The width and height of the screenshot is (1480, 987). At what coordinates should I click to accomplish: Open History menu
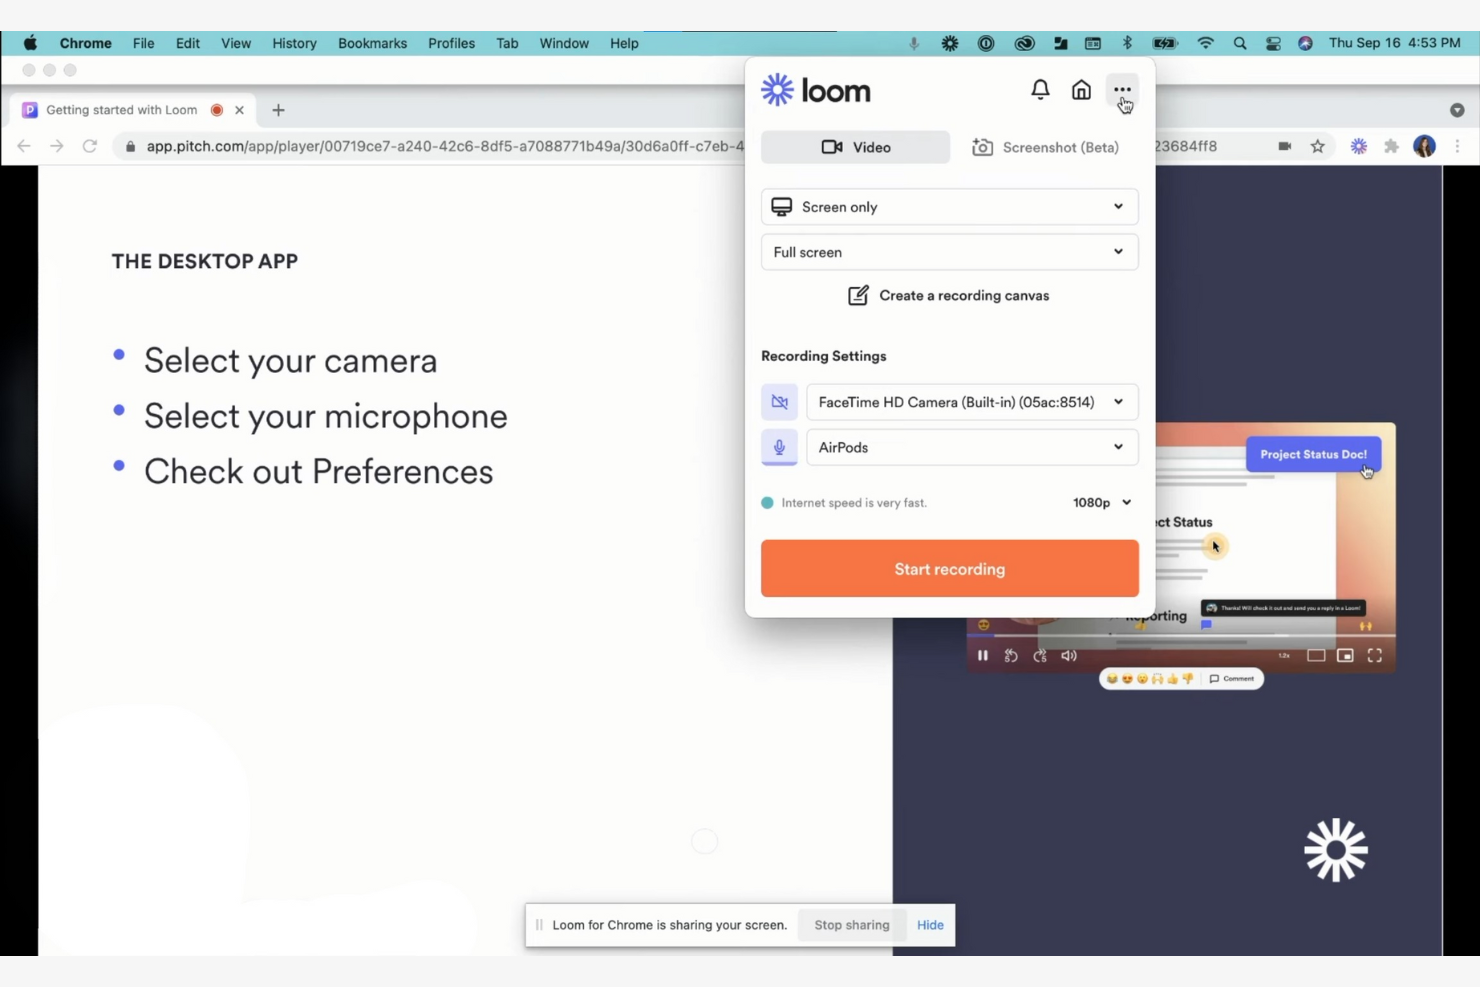click(x=294, y=43)
